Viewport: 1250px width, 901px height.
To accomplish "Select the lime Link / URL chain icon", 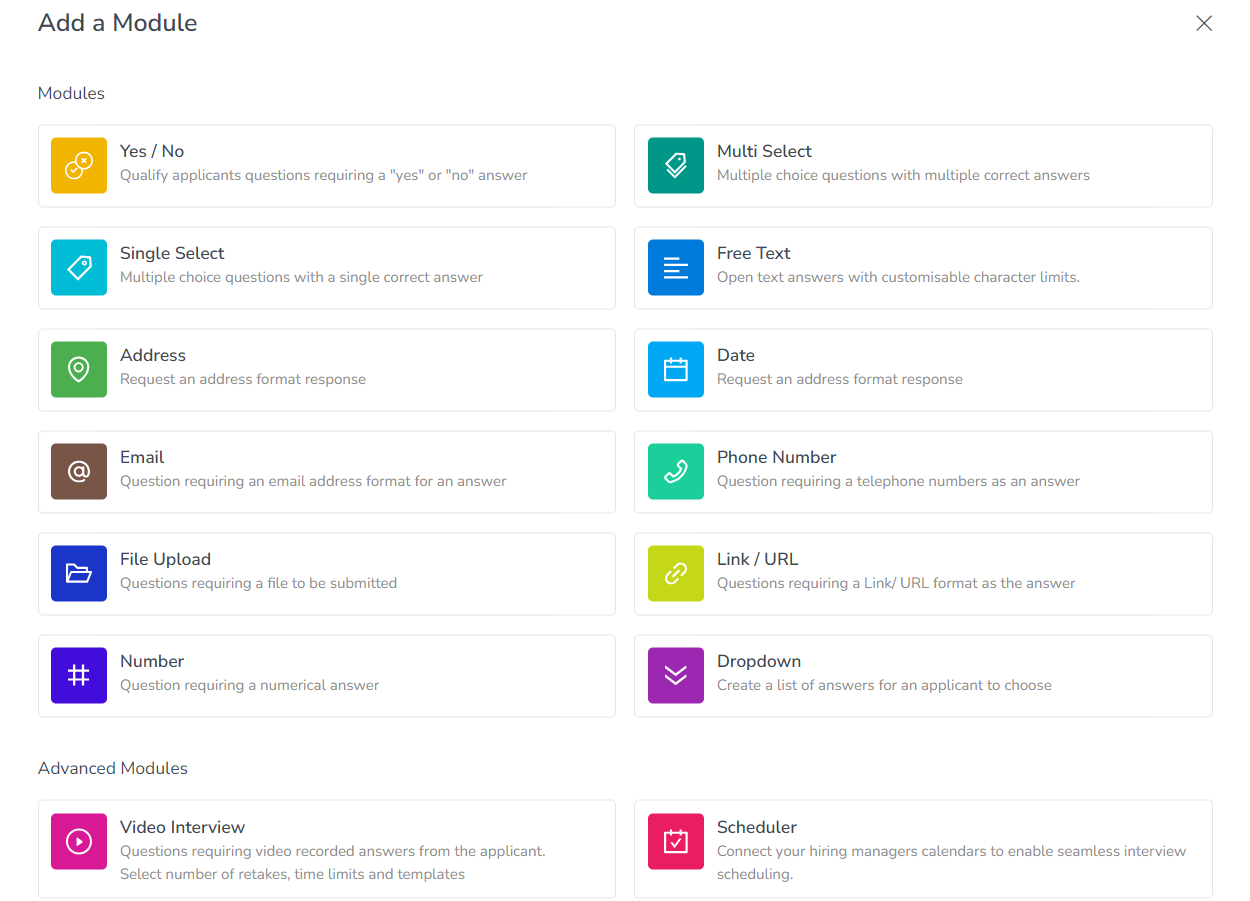I will point(676,574).
